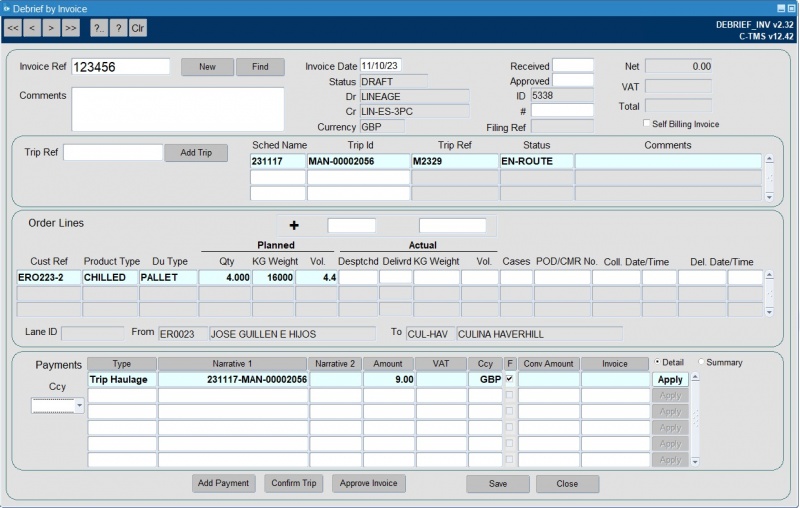Click the Dr field LINEAGE
This screenshot has height=508, width=800.
(414, 96)
